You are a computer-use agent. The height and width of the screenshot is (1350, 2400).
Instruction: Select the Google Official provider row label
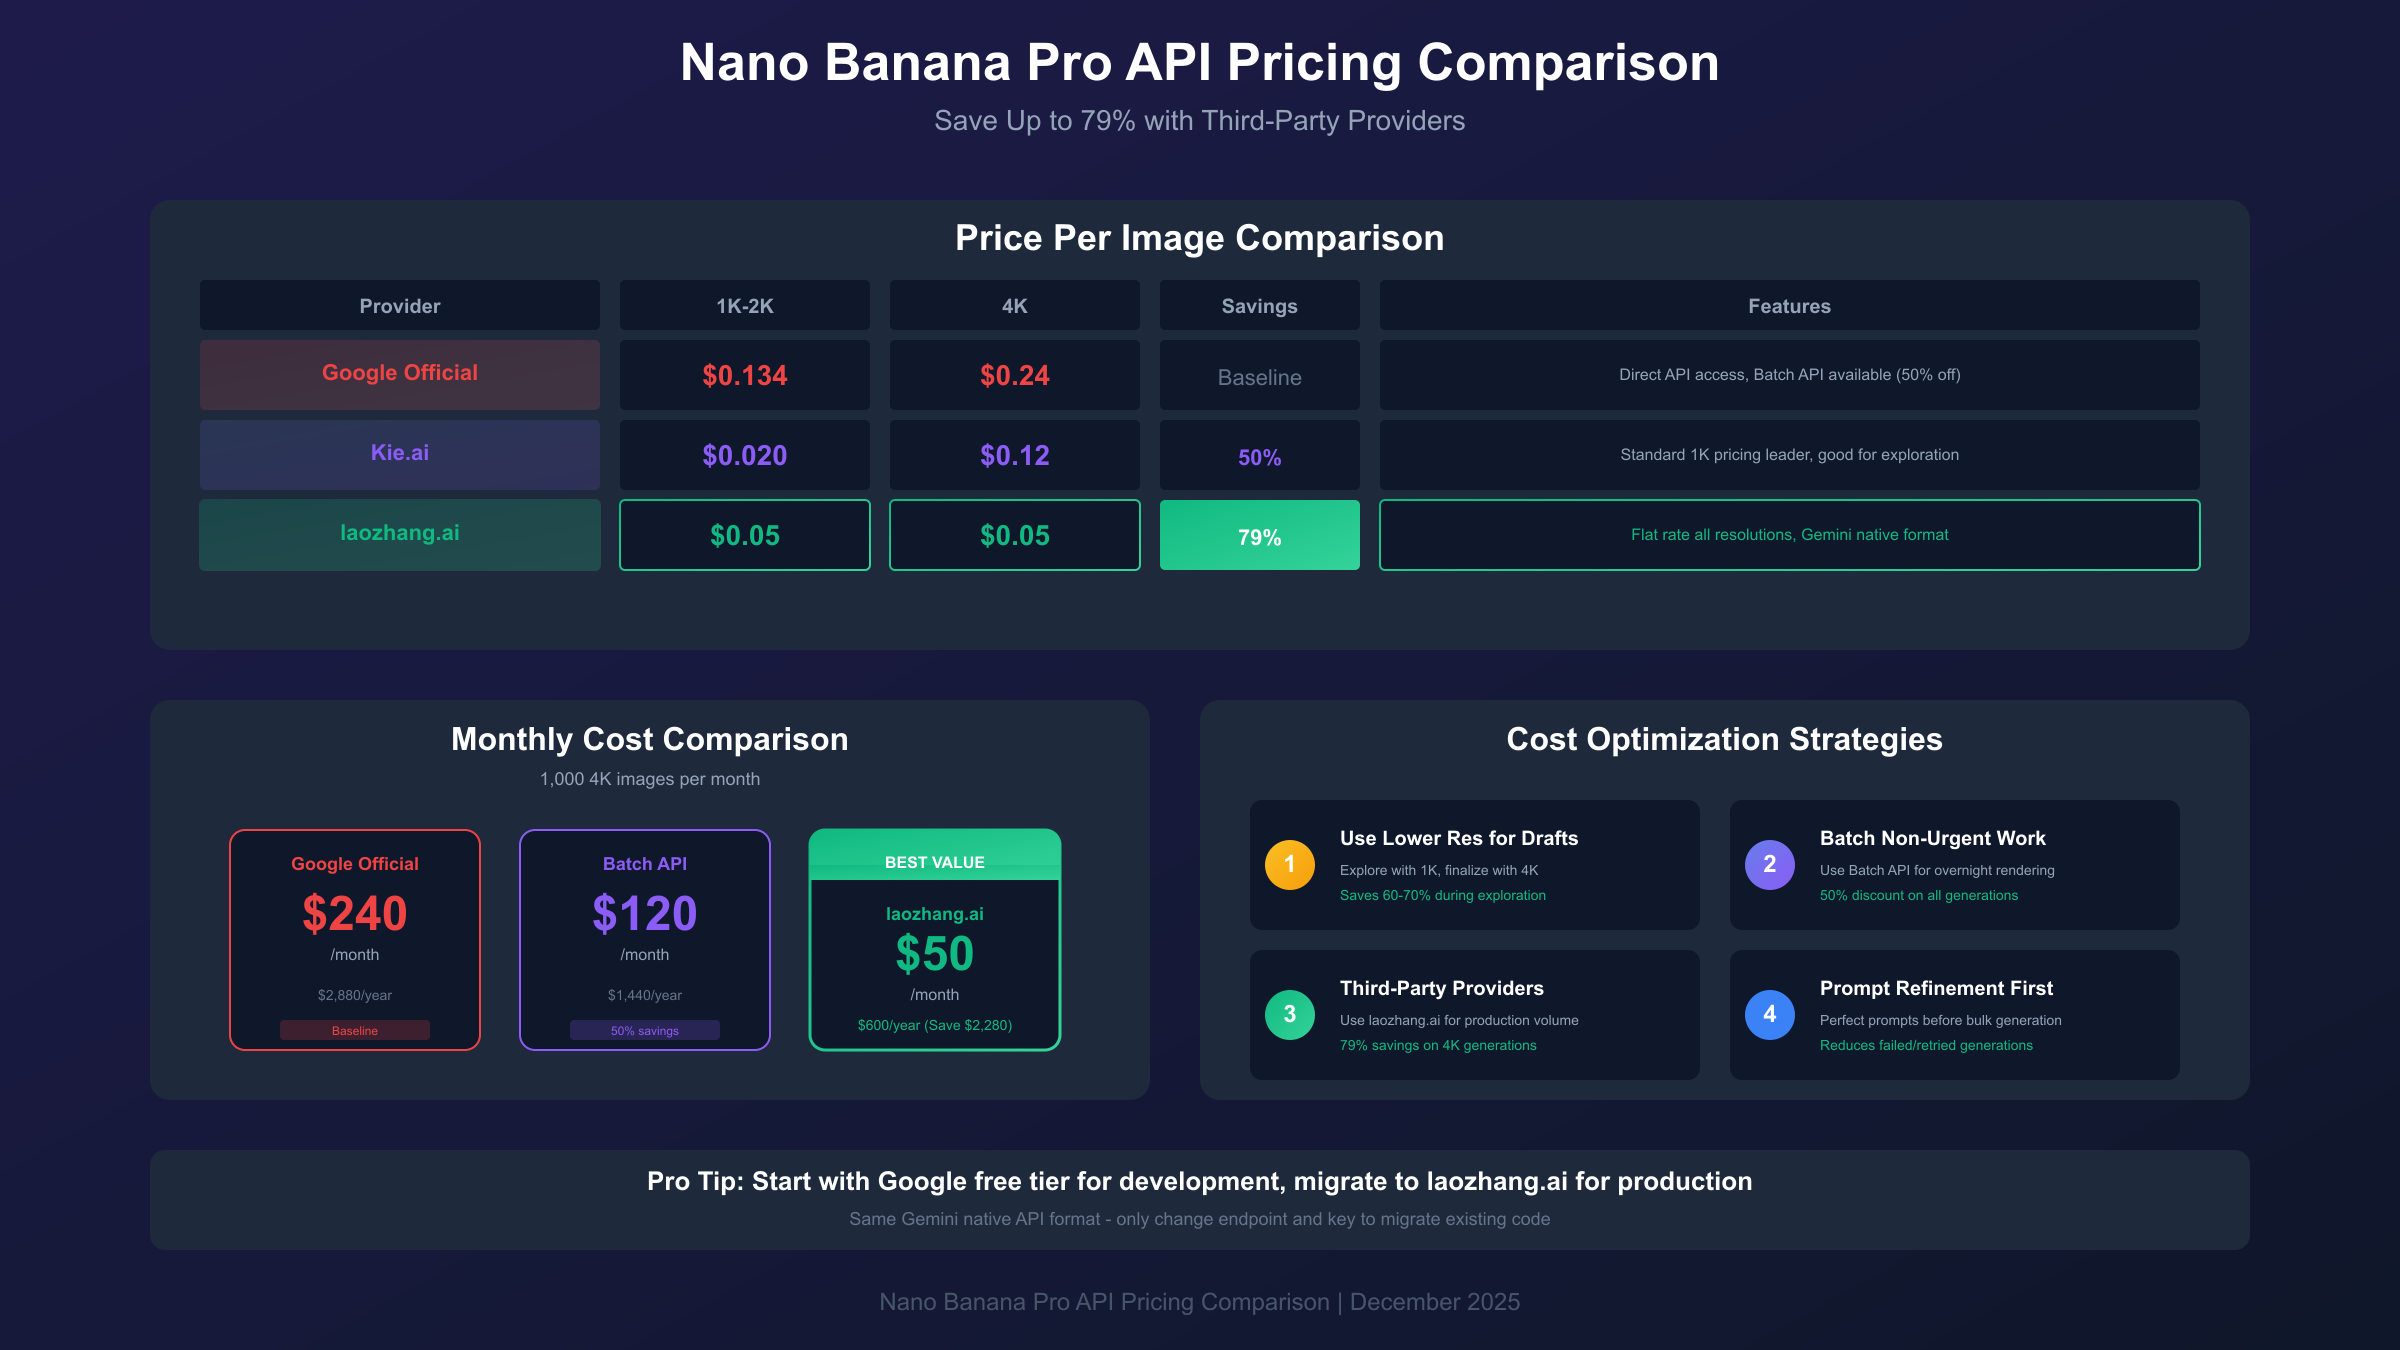pyautogui.click(x=400, y=374)
